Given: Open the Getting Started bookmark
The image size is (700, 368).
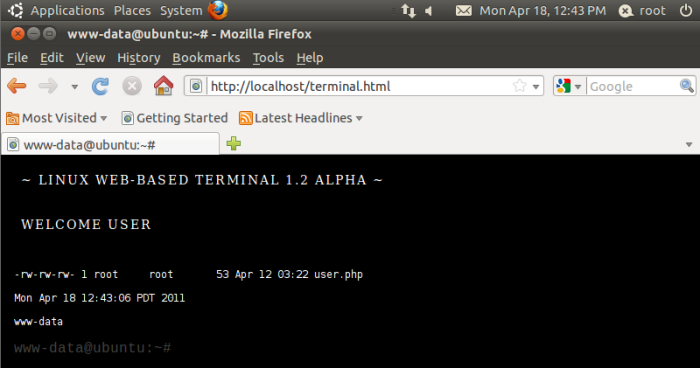Looking at the screenshot, I should (175, 118).
